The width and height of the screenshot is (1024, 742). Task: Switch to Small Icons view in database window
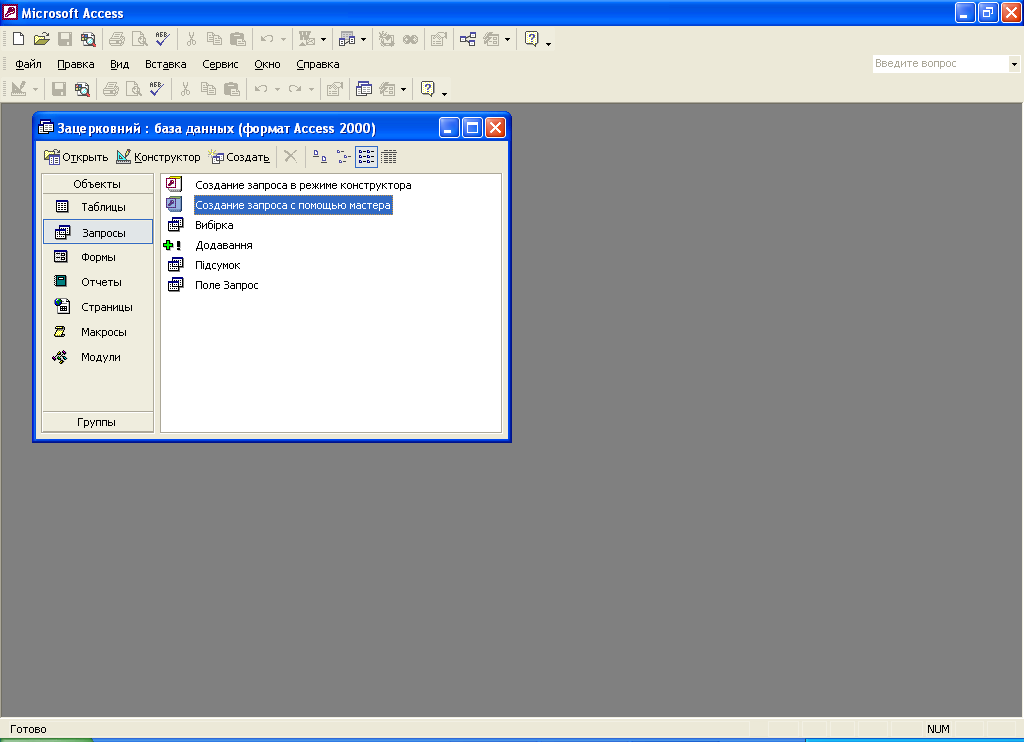coord(344,157)
